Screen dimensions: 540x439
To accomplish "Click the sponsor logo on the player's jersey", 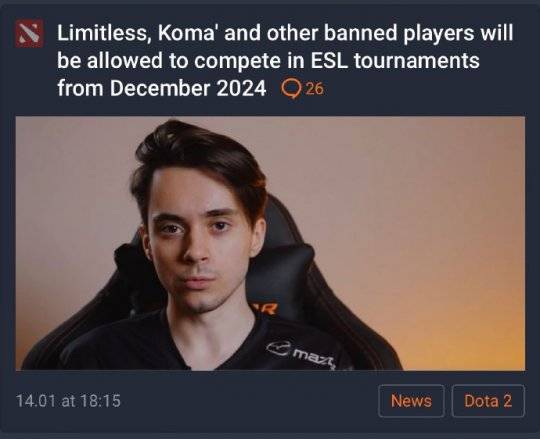I will point(300,354).
